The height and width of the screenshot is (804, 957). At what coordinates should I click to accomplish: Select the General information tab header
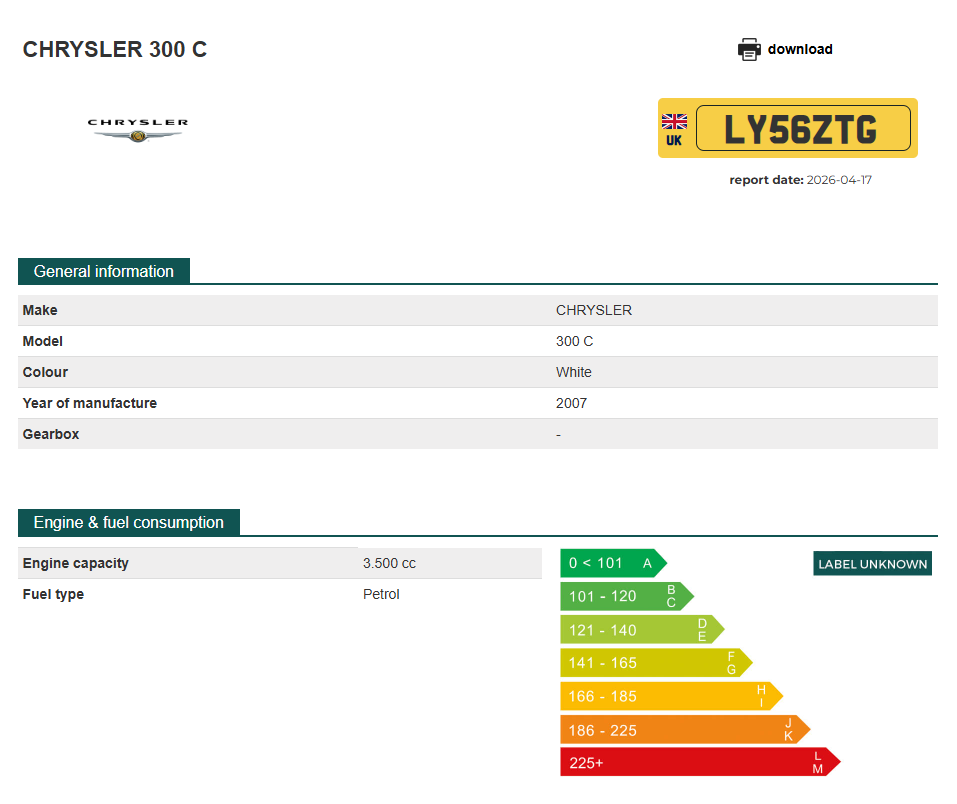click(104, 271)
